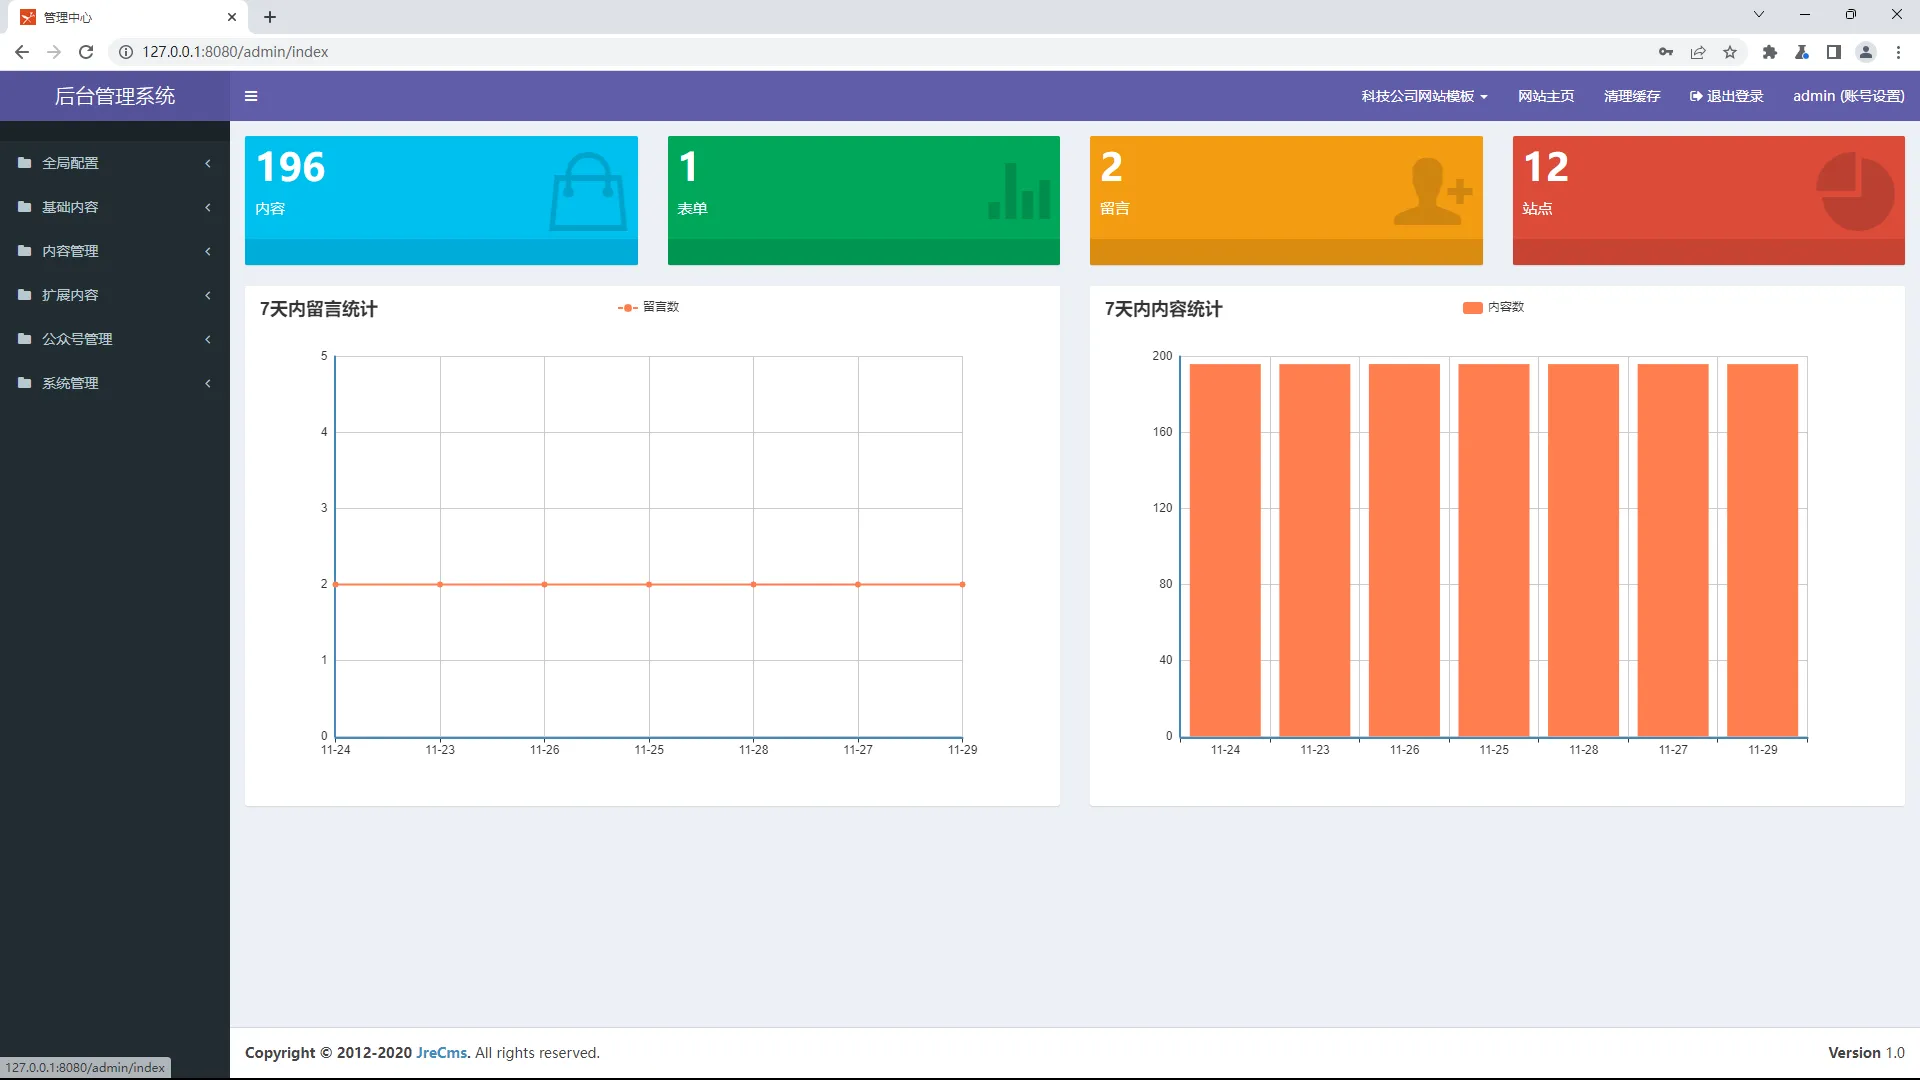Screen dimensions: 1920x1080
Task: Toggle the 留言数 legend series
Action: pyautogui.click(x=649, y=307)
